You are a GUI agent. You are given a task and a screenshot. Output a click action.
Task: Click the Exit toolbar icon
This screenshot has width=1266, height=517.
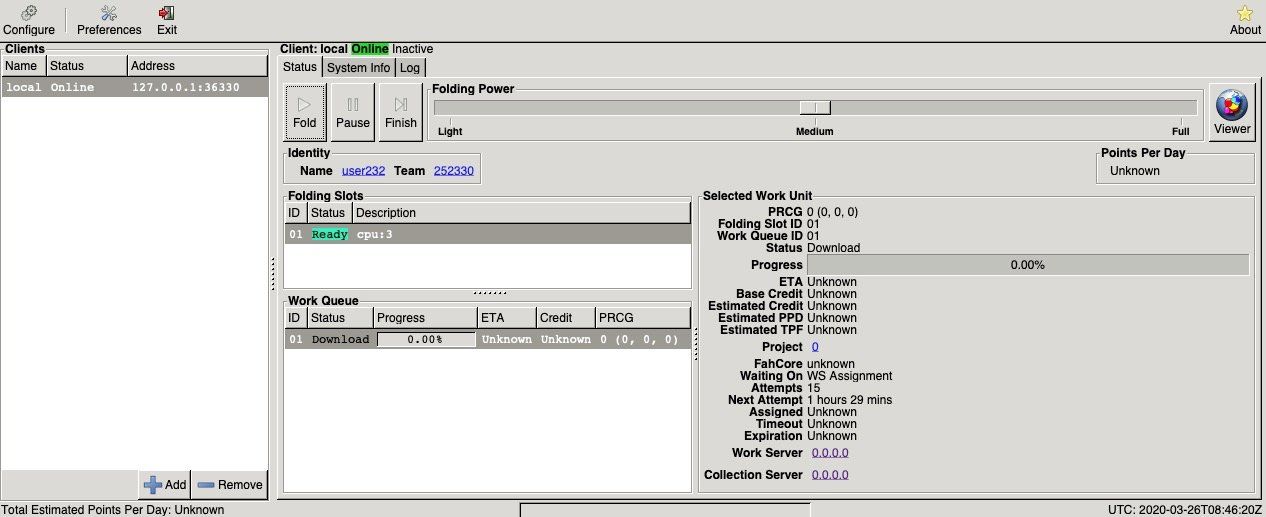pos(166,19)
